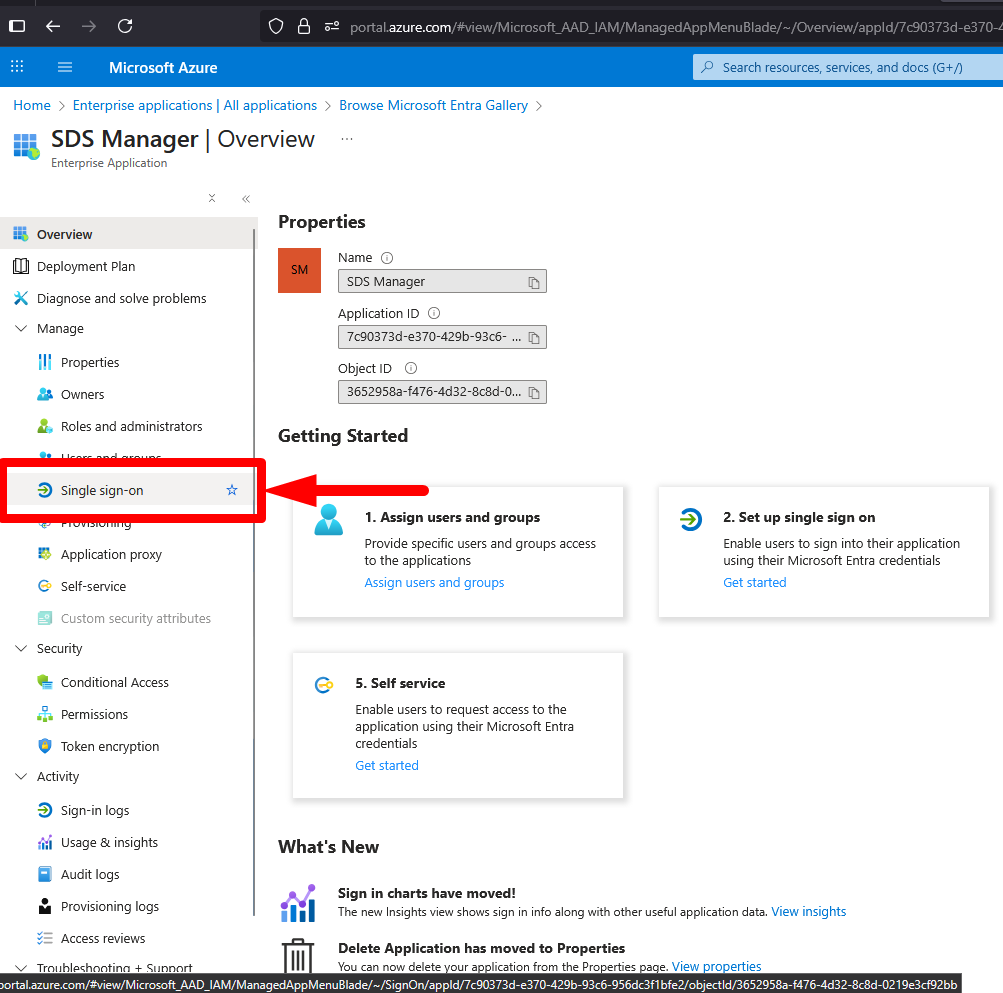1003x993 pixels.
Task: Click the Application ID text field
Action: 442,337
